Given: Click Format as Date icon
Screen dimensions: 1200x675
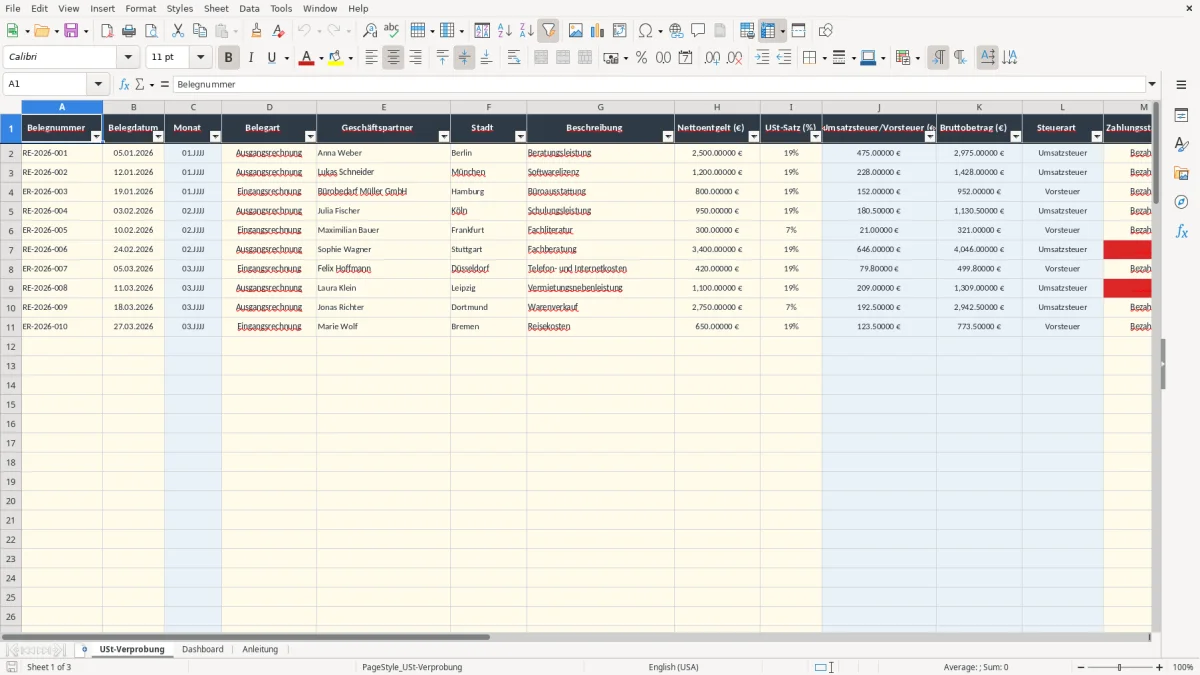Looking at the screenshot, I should tap(685, 58).
